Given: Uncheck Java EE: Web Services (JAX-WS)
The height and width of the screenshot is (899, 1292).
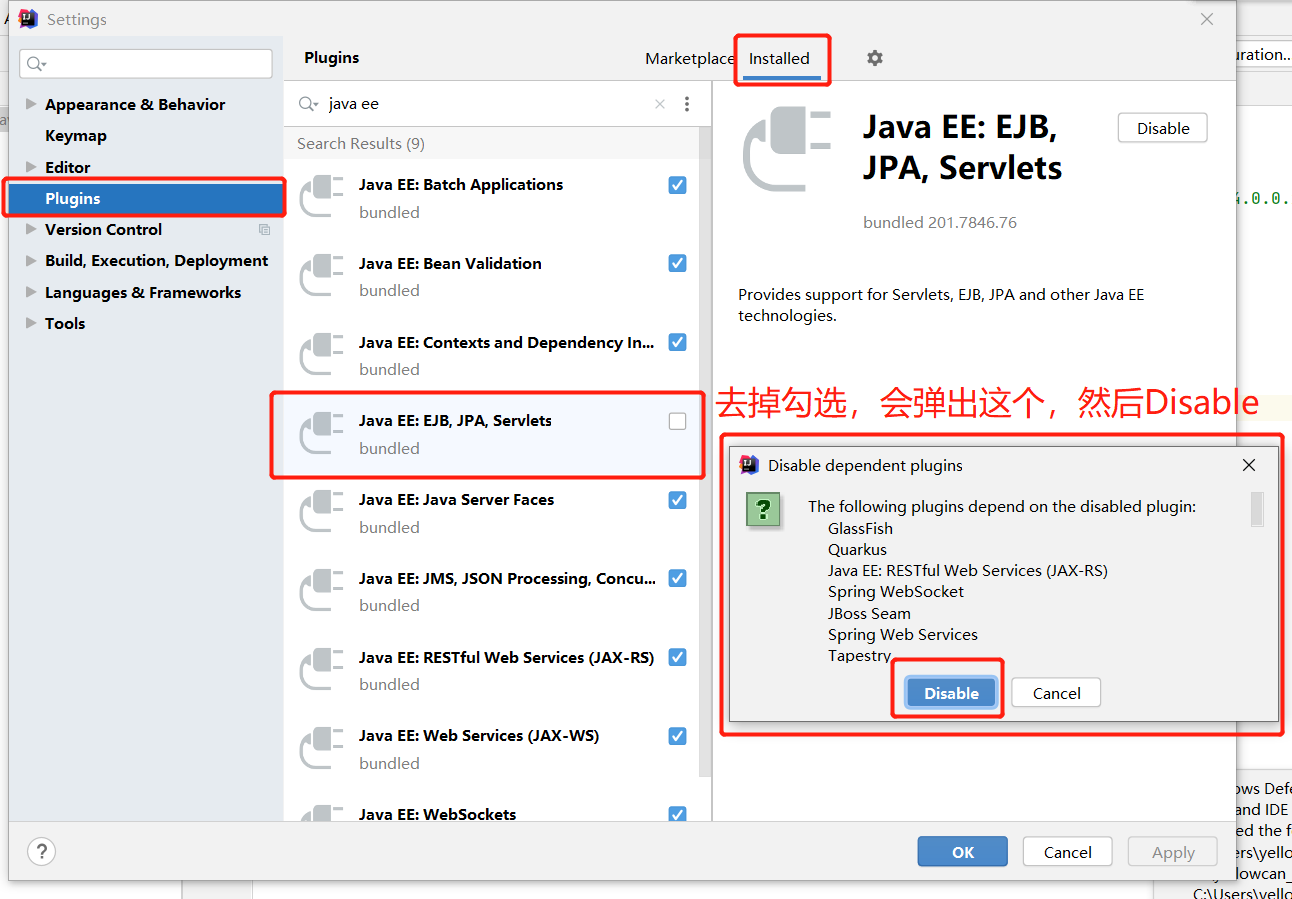Looking at the screenshot, I should [678, 736].
